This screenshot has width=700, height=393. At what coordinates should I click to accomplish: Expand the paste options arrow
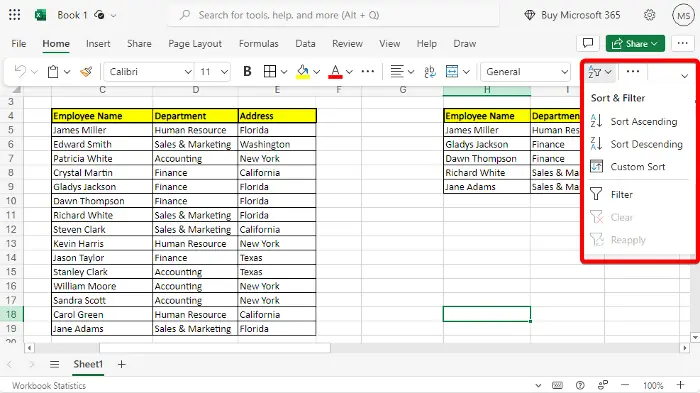(67, 72)
